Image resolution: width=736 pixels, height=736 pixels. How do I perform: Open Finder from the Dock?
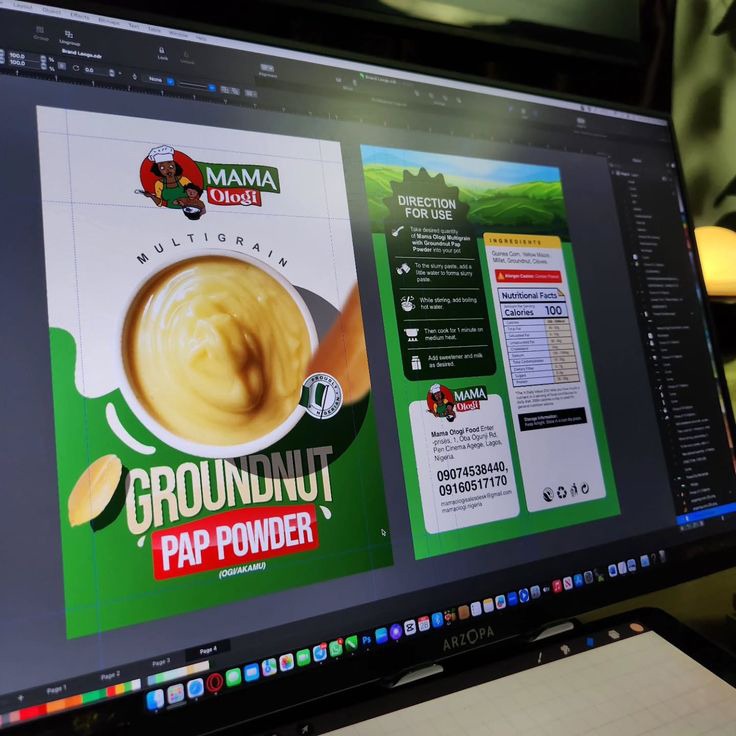(154, 699)
